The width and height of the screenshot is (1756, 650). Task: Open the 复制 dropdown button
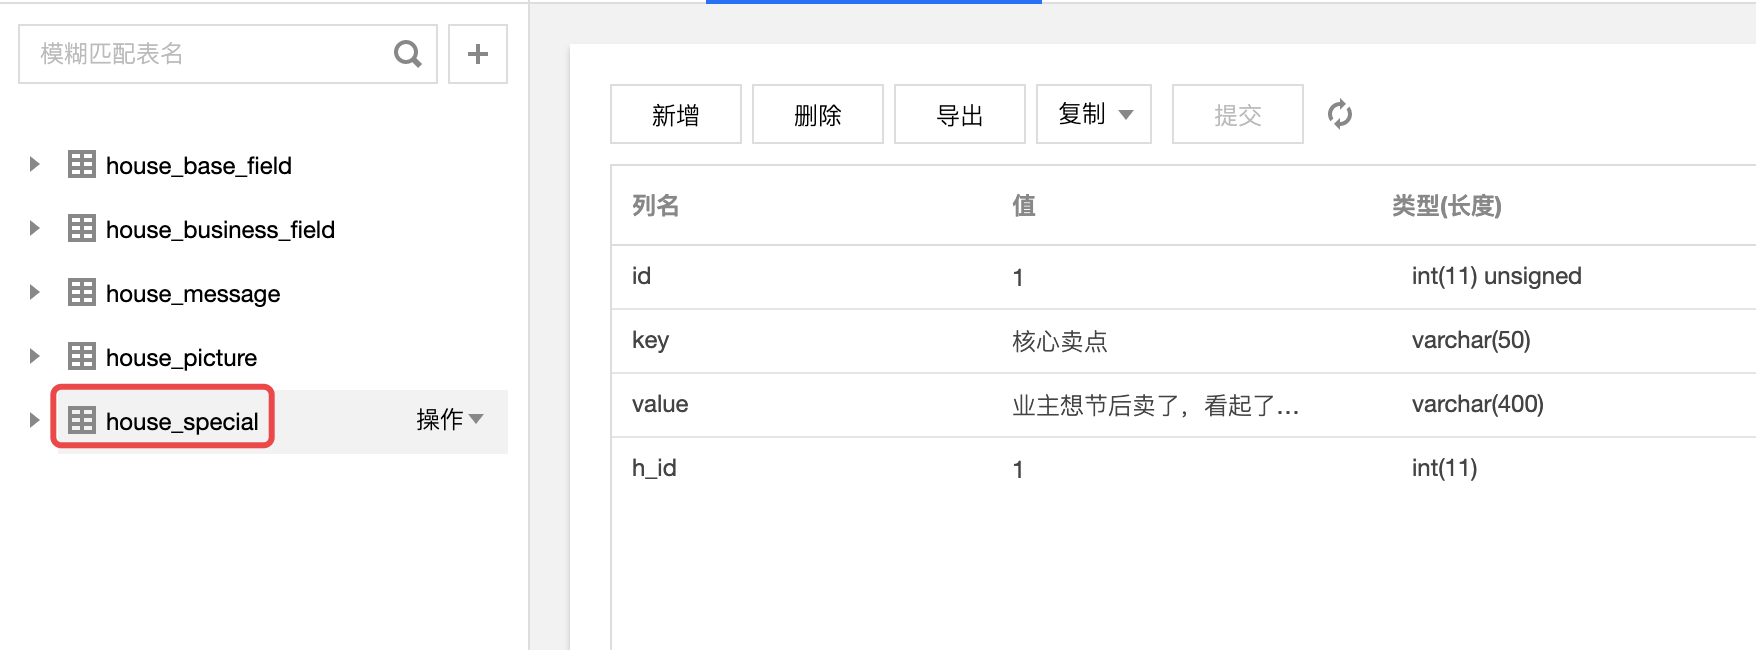tap(1094, 114)
